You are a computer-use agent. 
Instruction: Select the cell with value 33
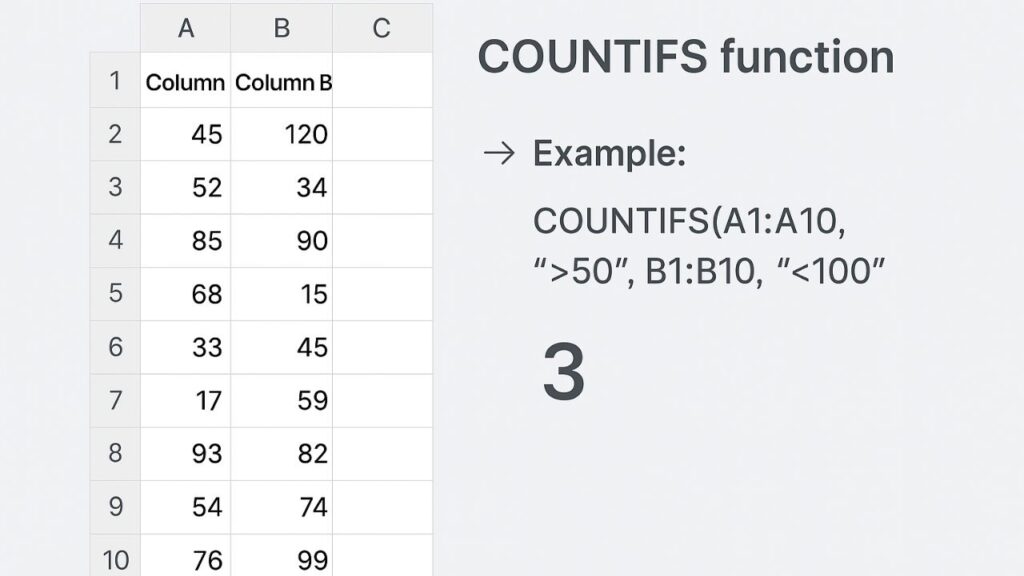(x=187, y=347)
